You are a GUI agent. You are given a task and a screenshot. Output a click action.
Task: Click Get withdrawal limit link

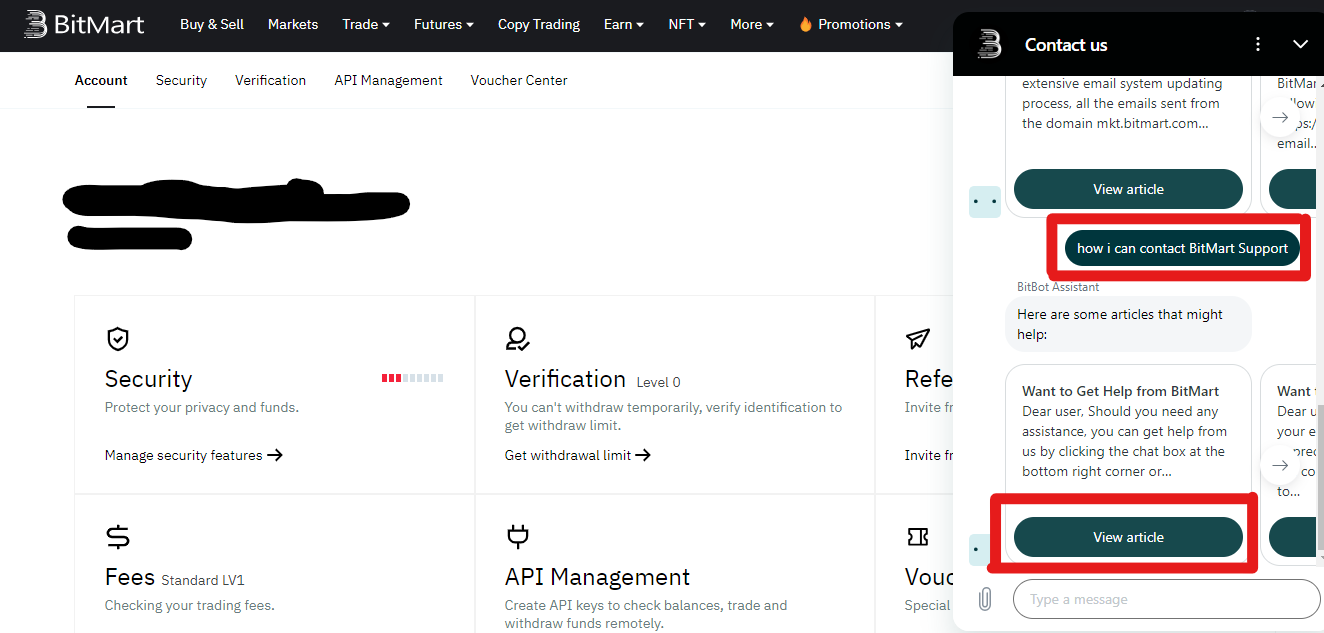click(578, 455)
